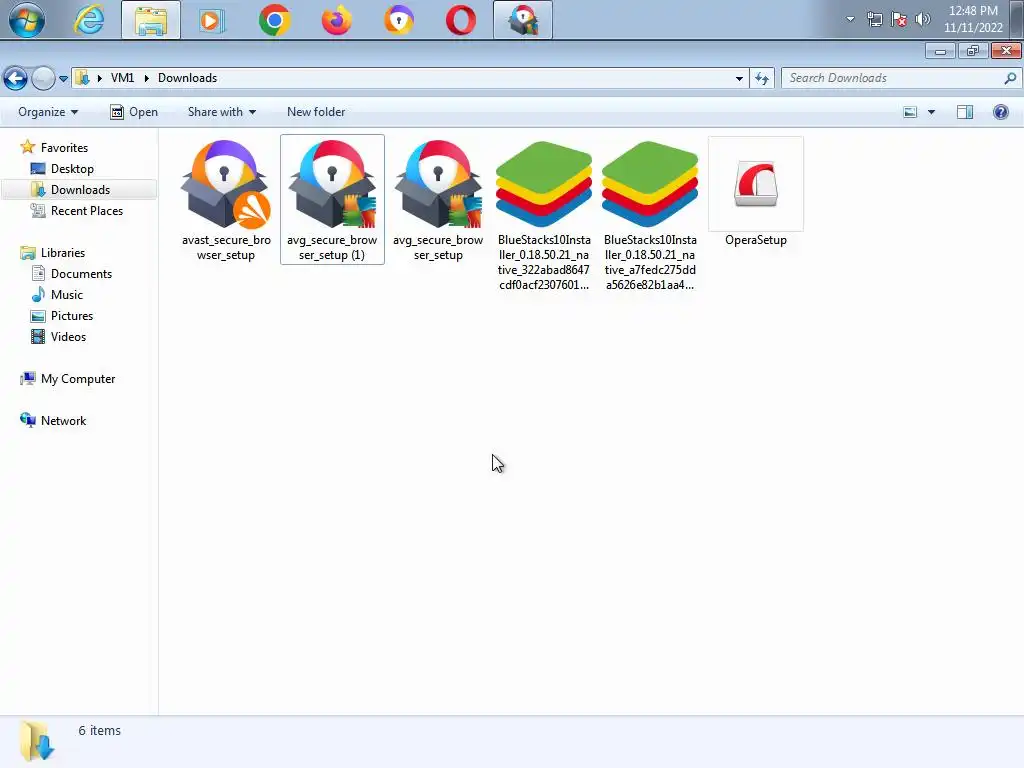Screen dimensions: 1024x768
Task: Minimize the Downloads window
Action: click(x=940, y=51)
